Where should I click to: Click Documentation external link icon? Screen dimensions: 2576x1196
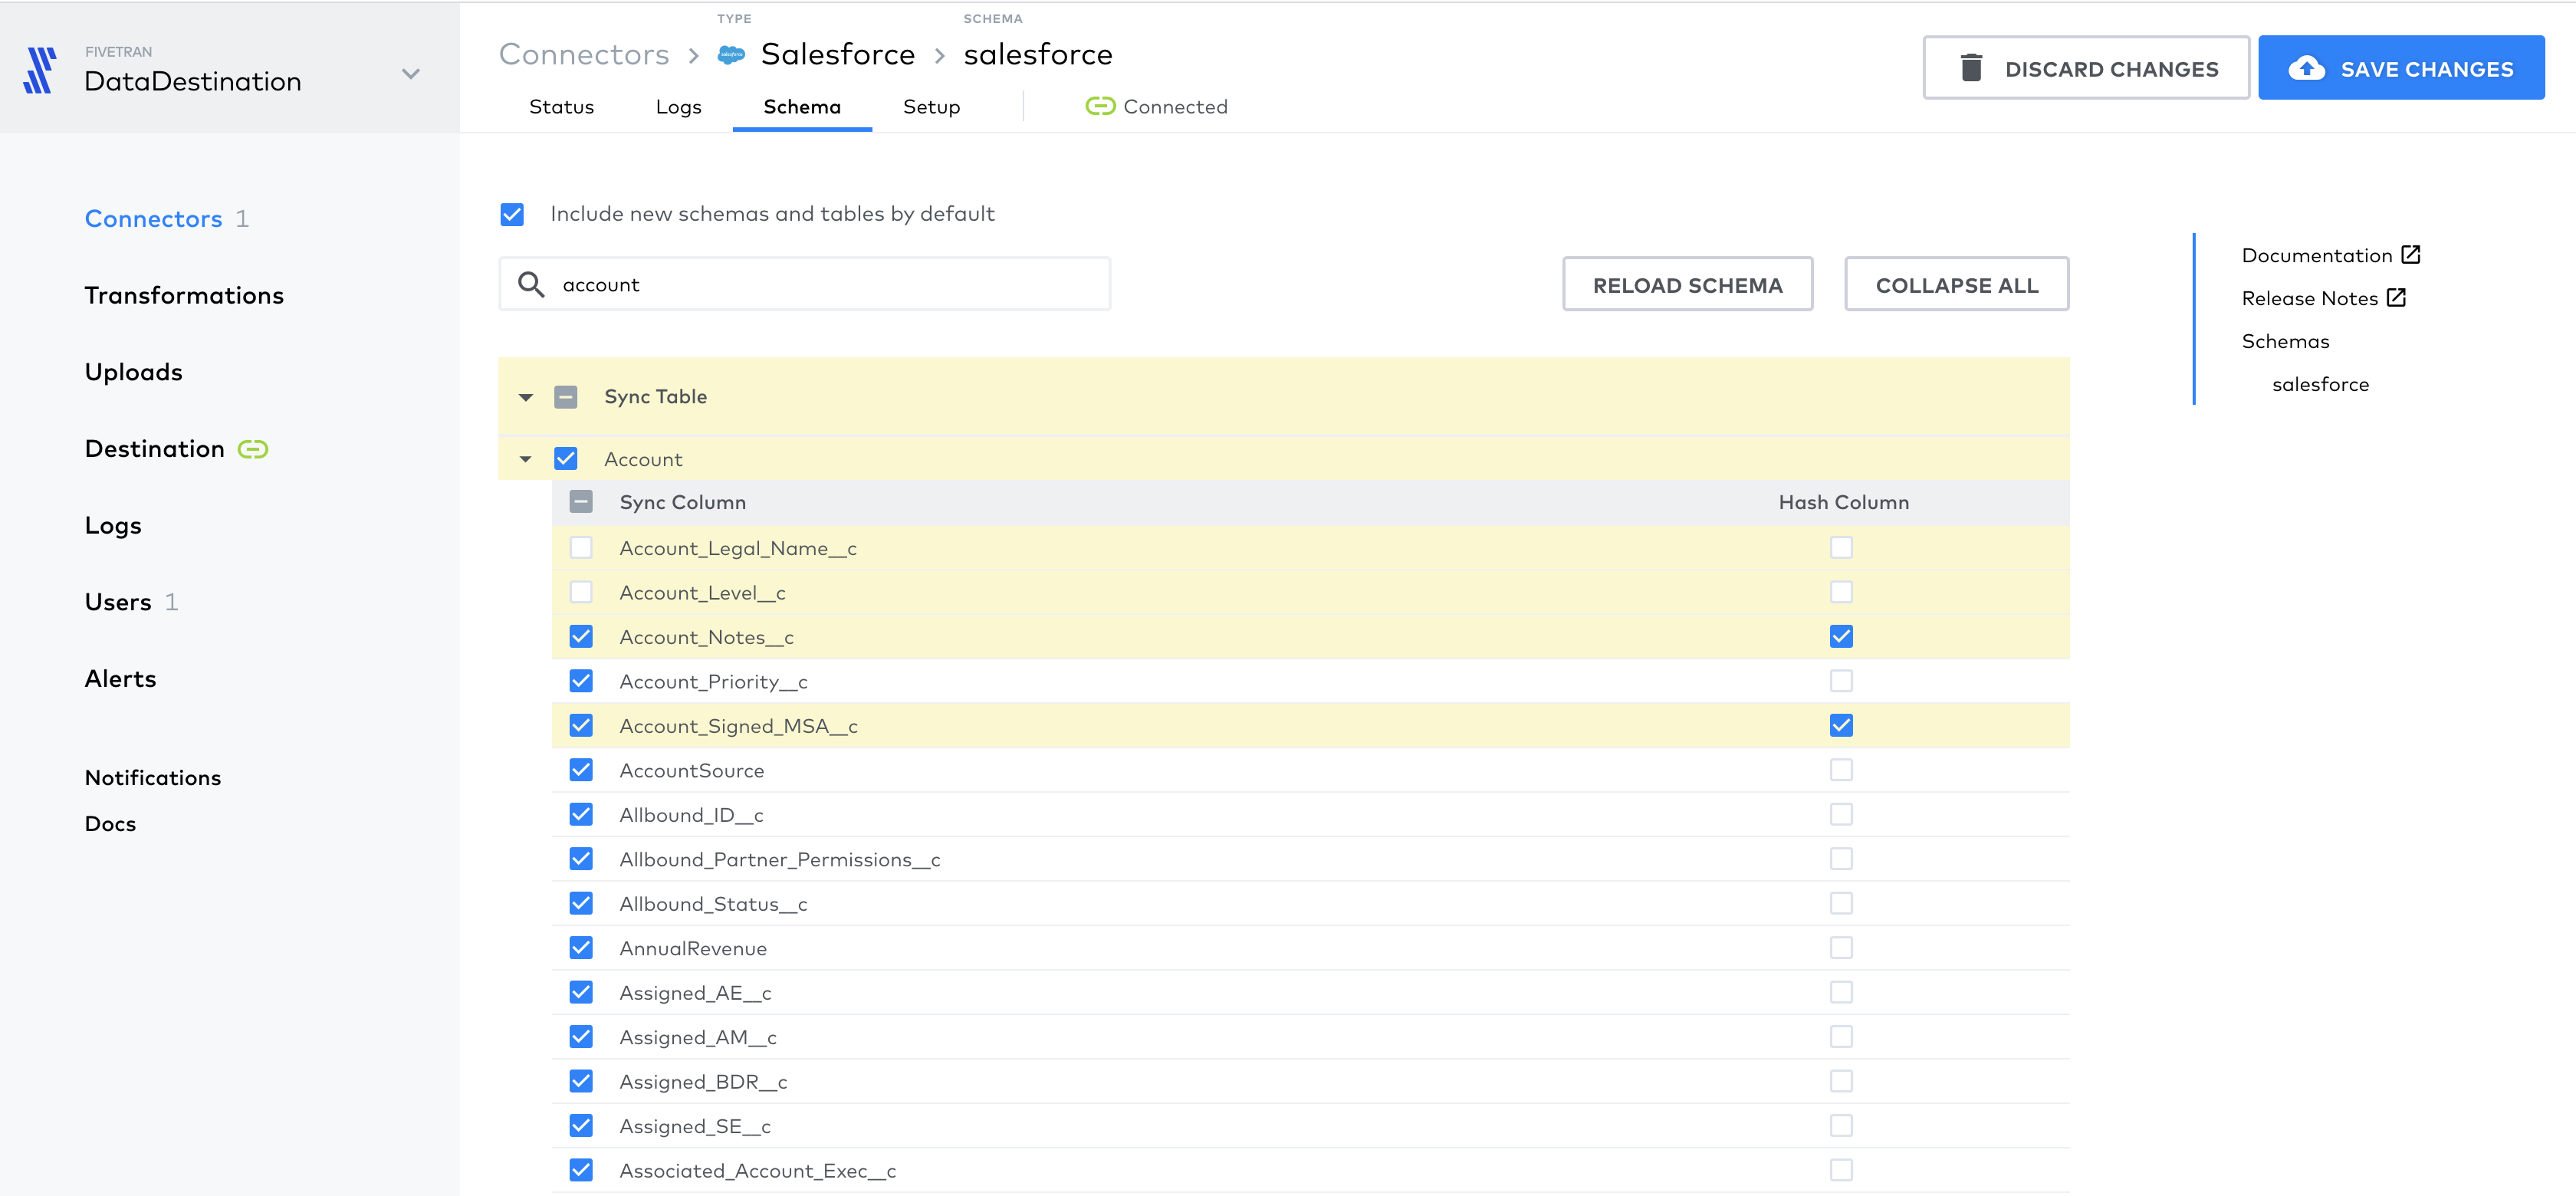(x=2411, y=254)
